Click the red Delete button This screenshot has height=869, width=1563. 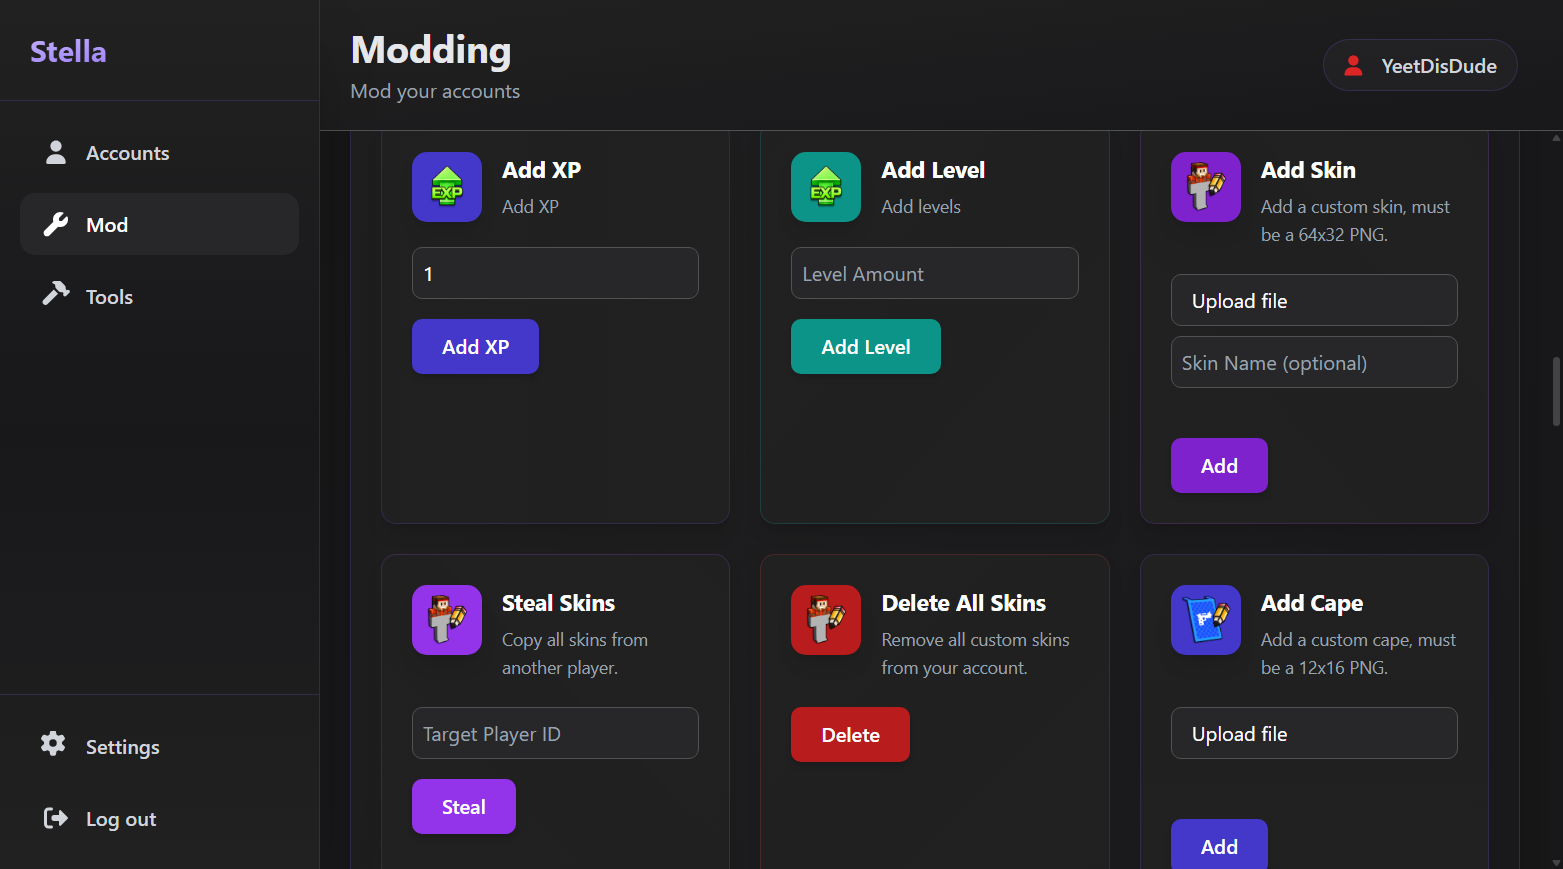[850, 735]
